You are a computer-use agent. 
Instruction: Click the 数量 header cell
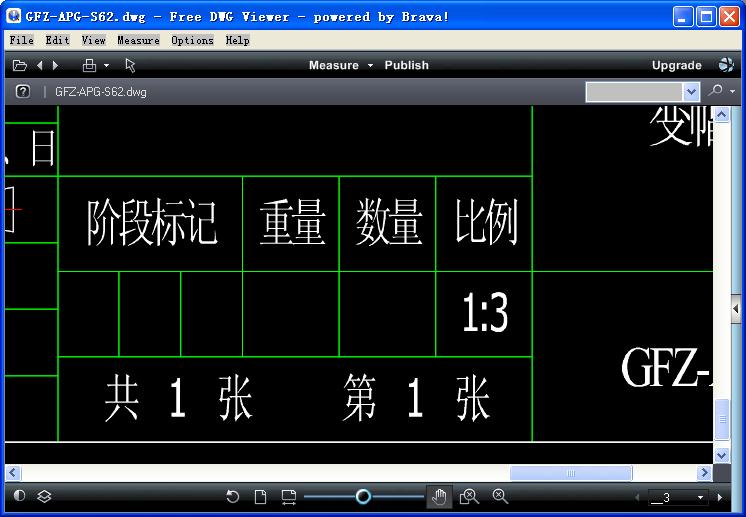[389, 223]
